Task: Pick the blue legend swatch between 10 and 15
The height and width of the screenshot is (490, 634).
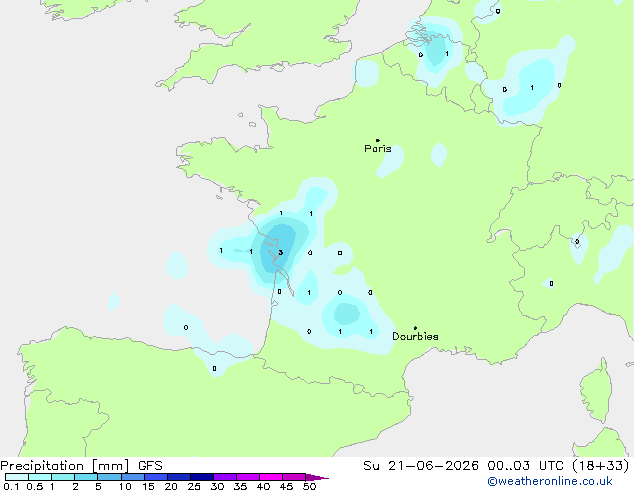Action: click(133, 477)
